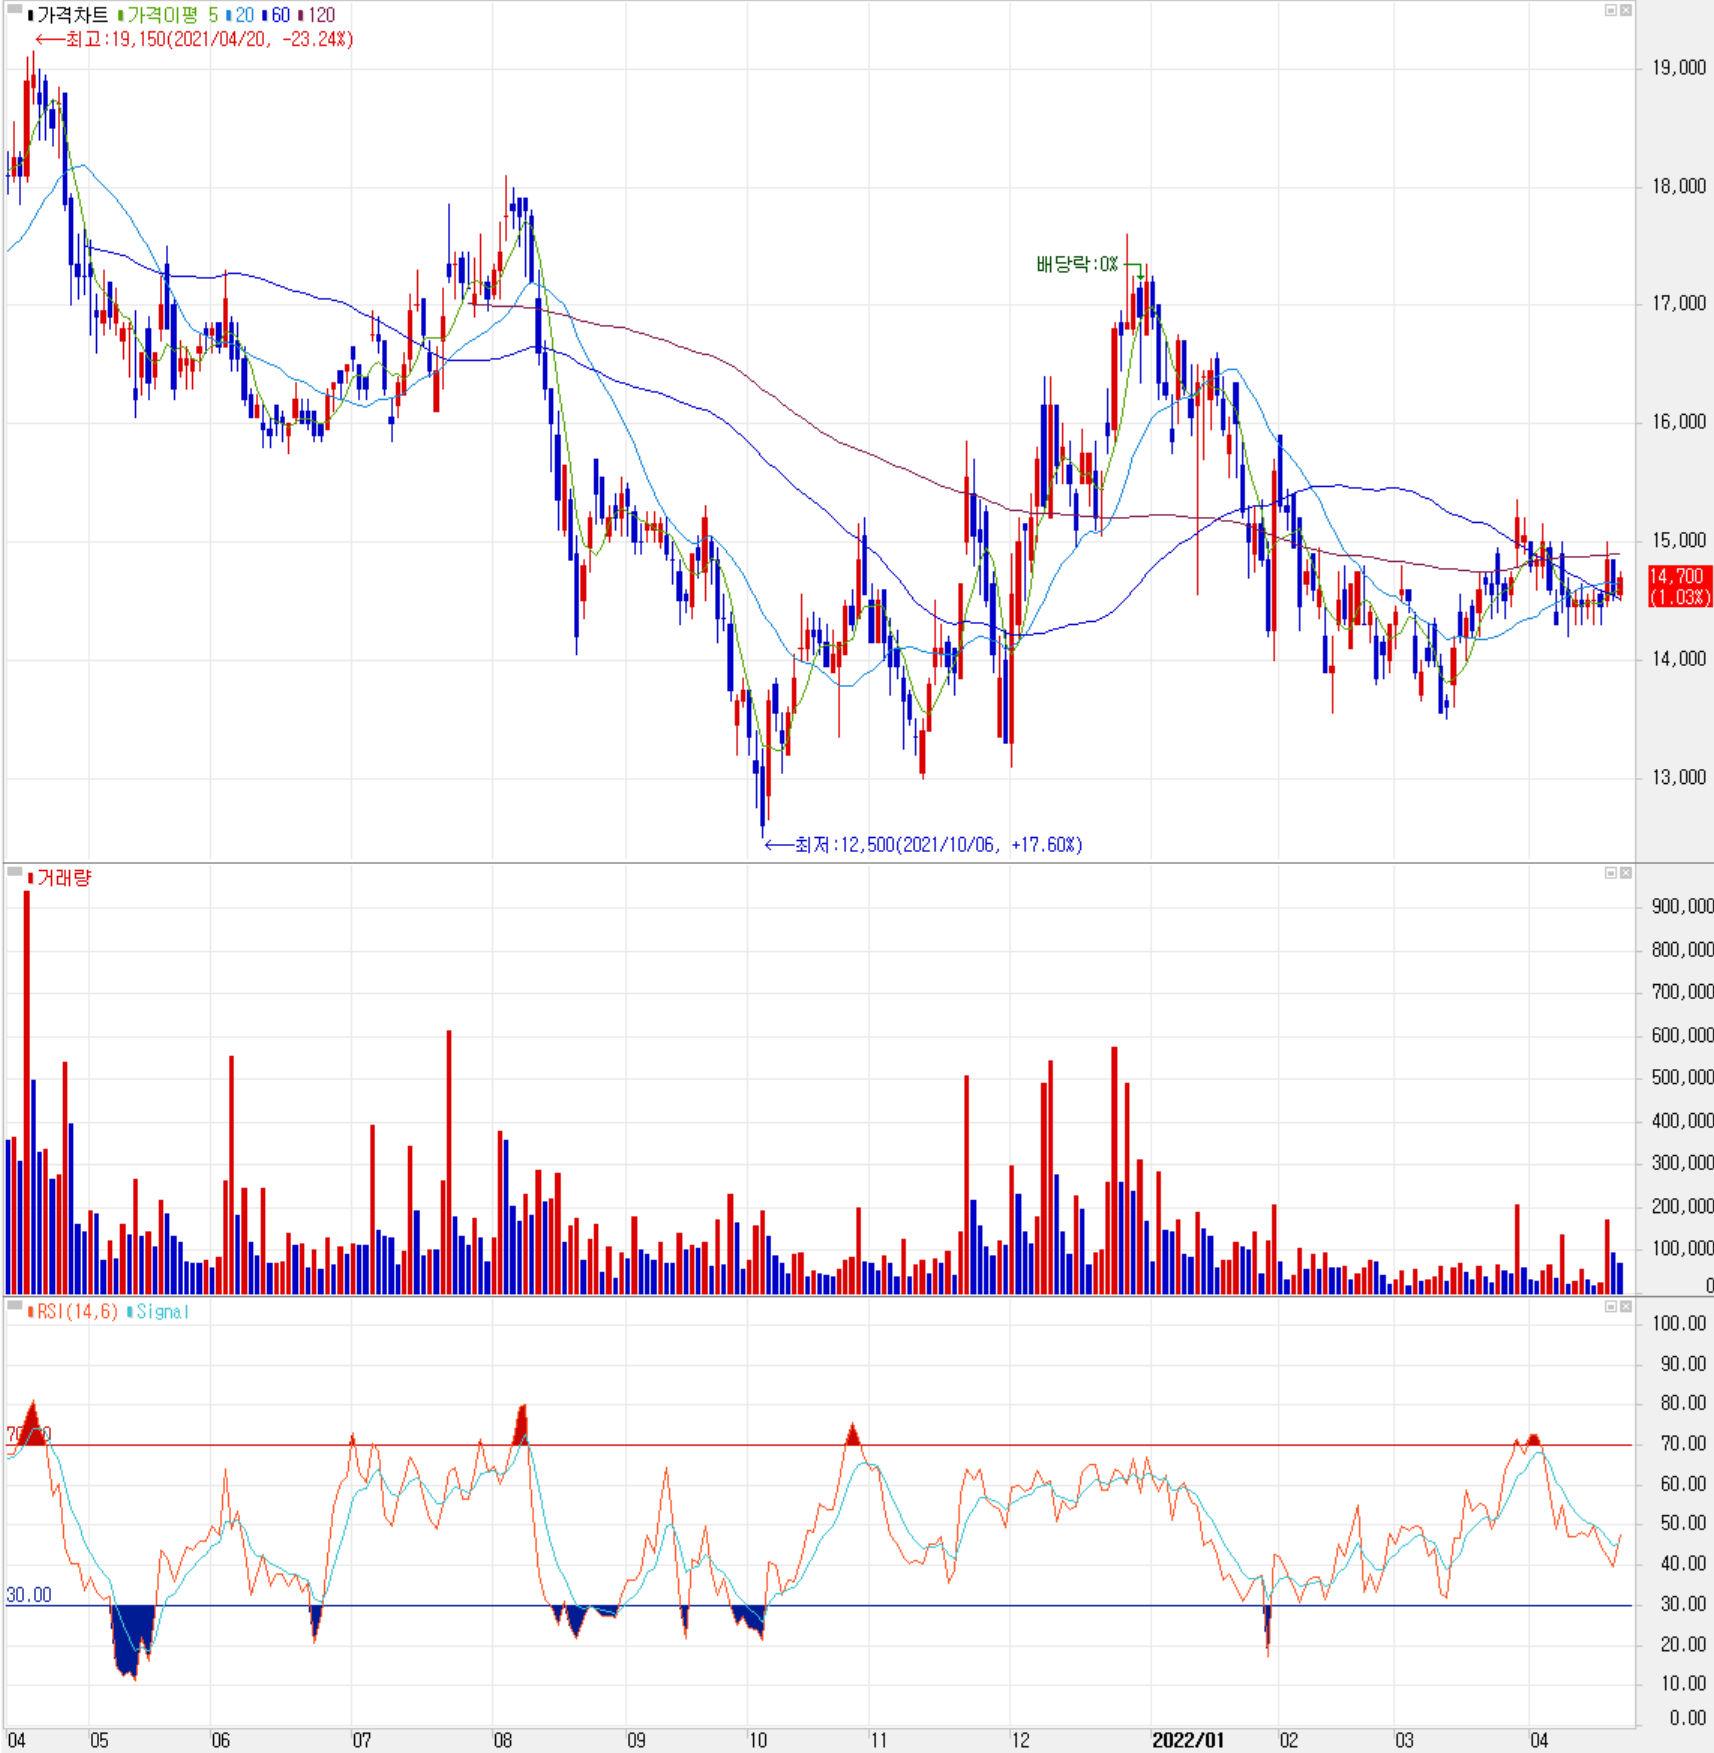Select the Signal line legend
The width and height of the screenshot is (1714, 1753).
[163, 1311]
